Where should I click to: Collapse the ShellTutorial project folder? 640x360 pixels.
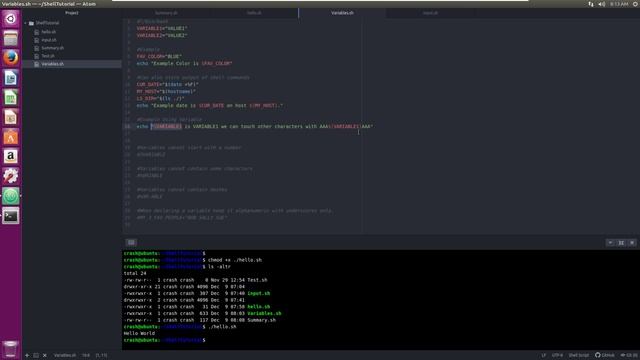pyautogui.click(x=26, y=23)
